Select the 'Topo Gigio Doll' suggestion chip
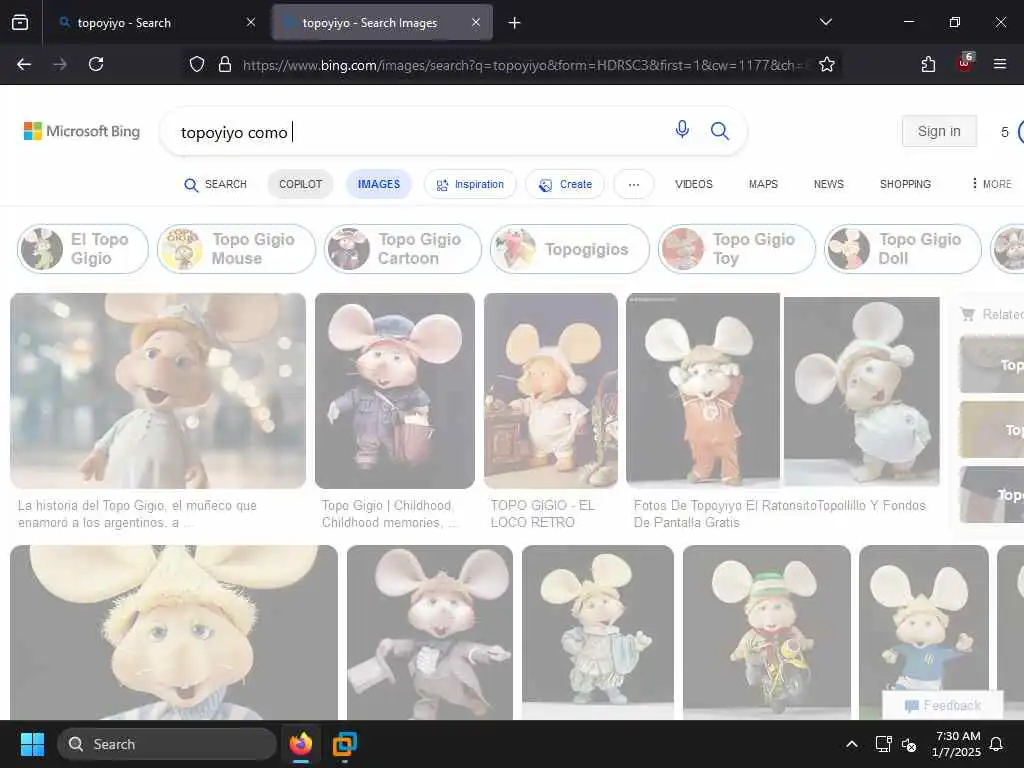 pos(903,249)
